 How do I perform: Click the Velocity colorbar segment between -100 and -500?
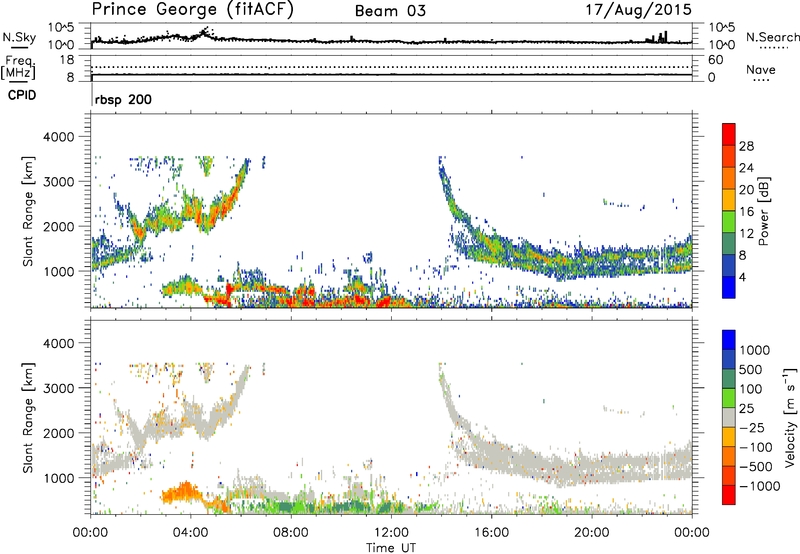click(x=729, y=456)
